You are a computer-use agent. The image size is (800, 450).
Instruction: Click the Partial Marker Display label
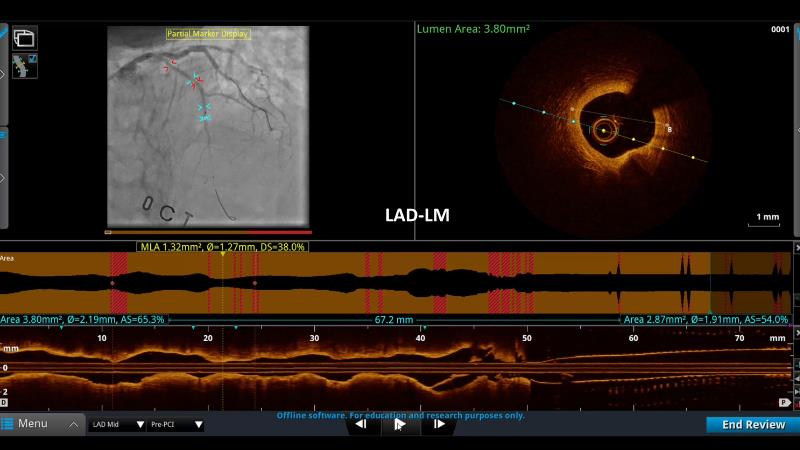pyautogui.click(x=207, y=34)
